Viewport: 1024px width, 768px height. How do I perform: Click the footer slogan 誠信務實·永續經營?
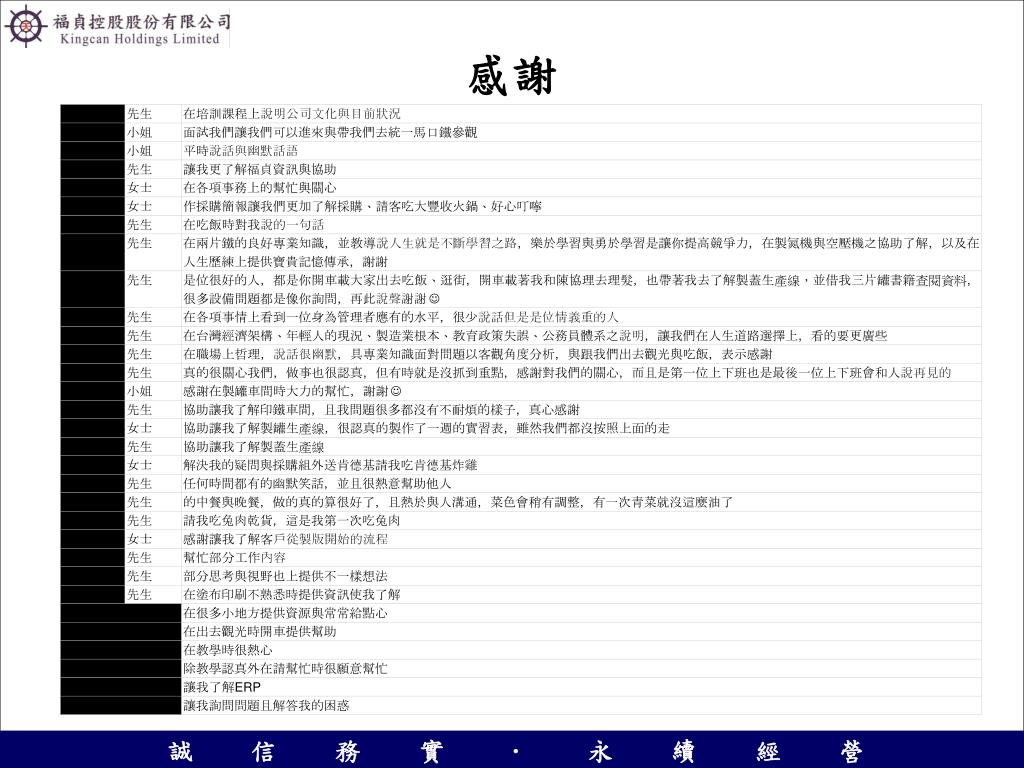point(515,752)
